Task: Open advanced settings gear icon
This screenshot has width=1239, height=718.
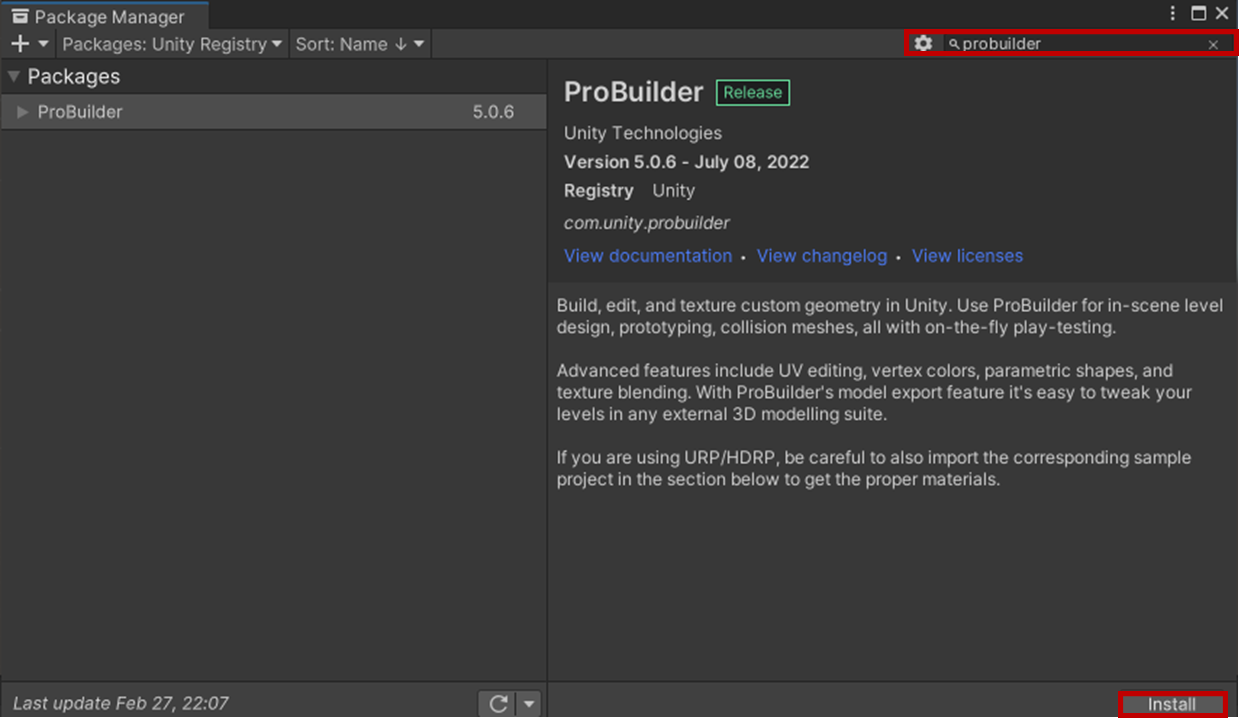Action: pyautogui.click(x=923, y=44)
